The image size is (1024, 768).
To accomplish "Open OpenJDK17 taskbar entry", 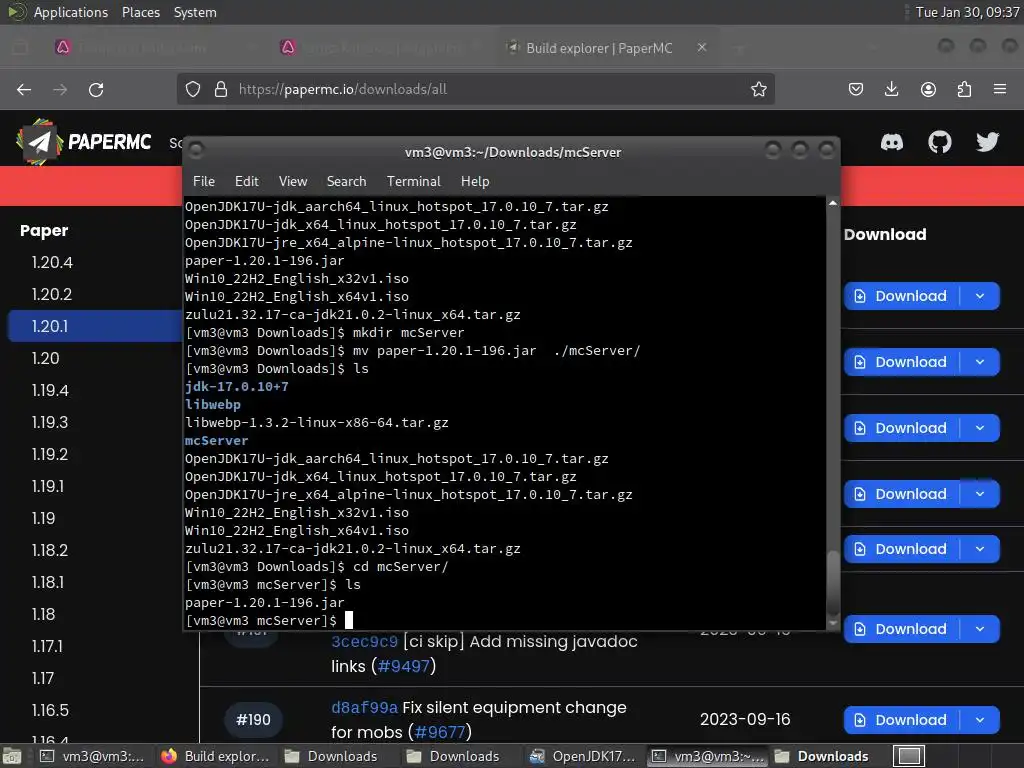I will tap(583, 756).
